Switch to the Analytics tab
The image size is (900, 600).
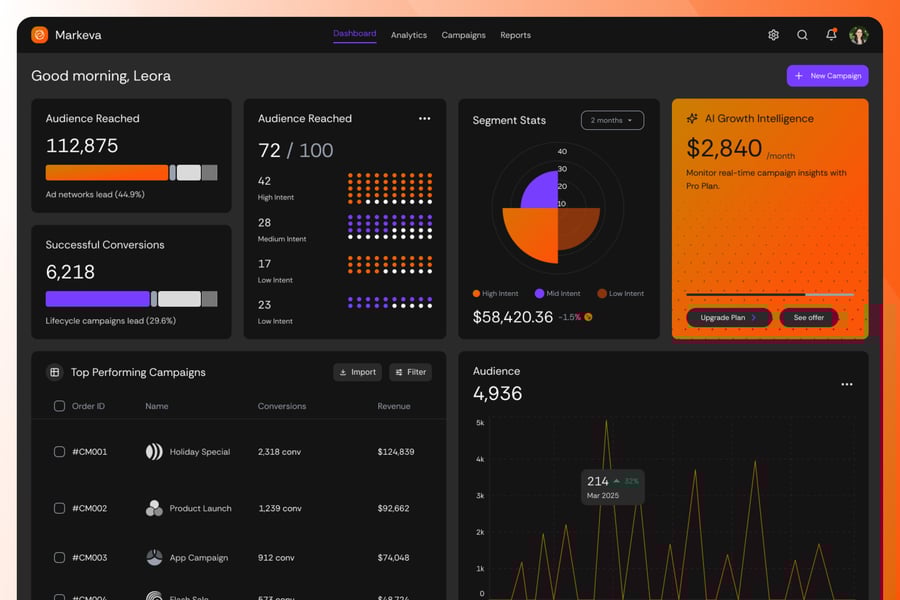(x=409, y=35)
